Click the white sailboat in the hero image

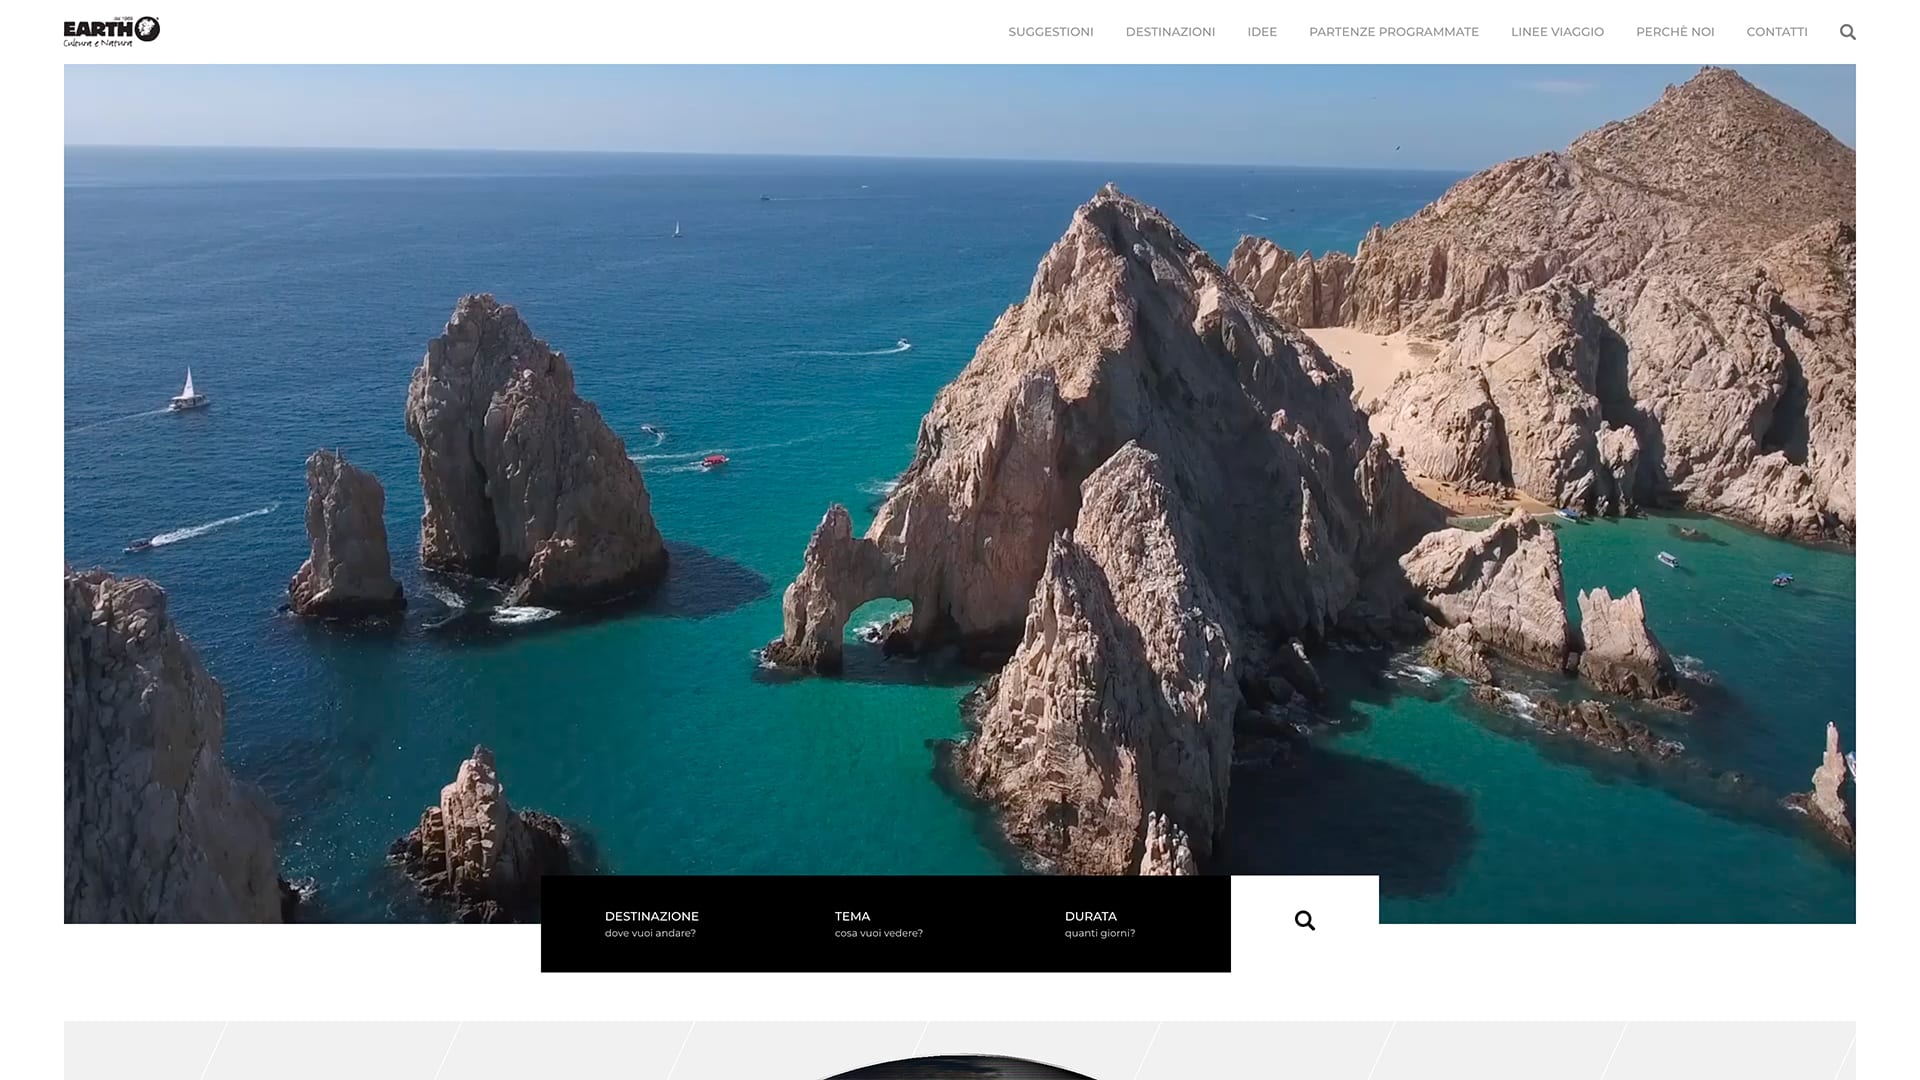pos(187,389)
